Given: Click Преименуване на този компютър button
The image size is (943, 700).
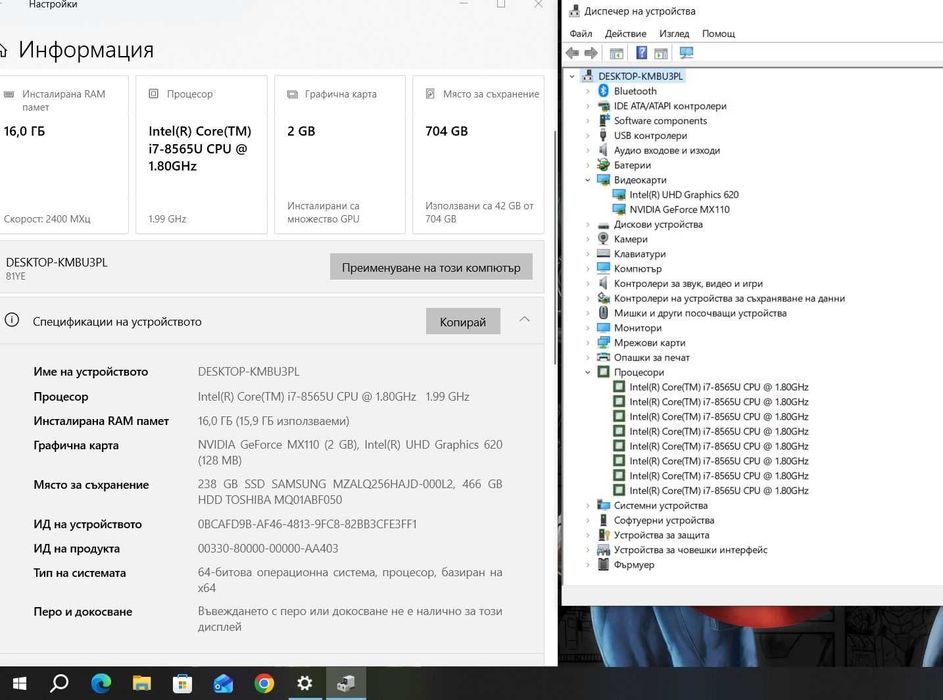Looking at the screenshot, I should pos(431,267).
